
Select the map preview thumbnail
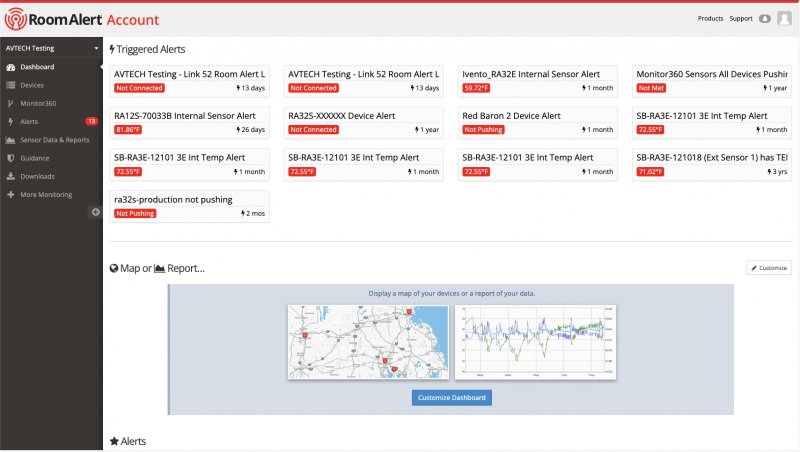coord(368,342)
